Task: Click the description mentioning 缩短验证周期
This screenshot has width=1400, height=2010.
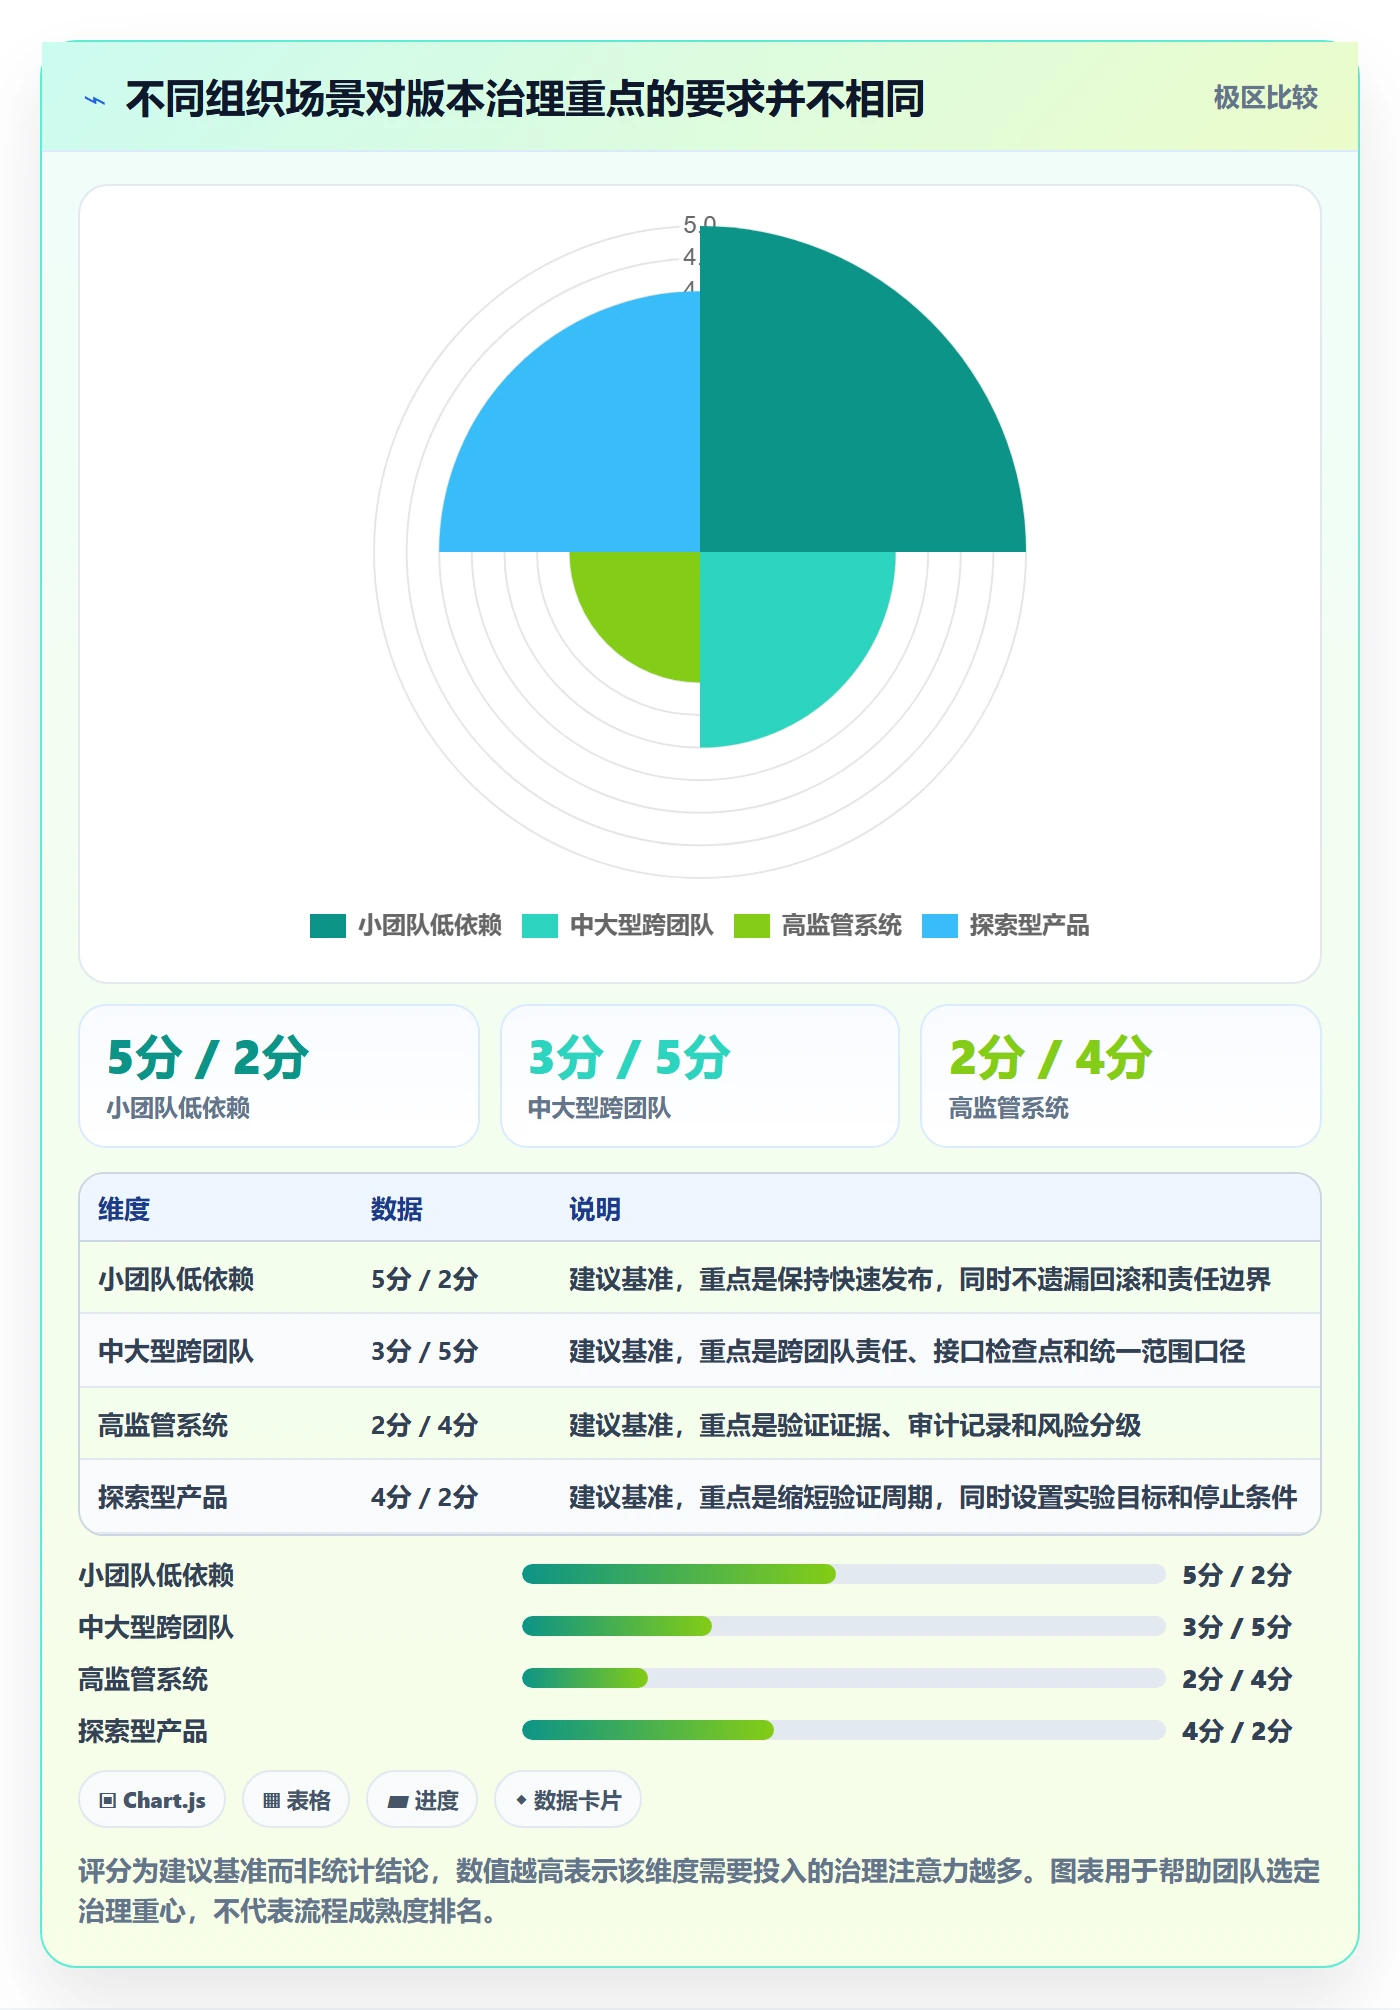Action: (933, 1497)
